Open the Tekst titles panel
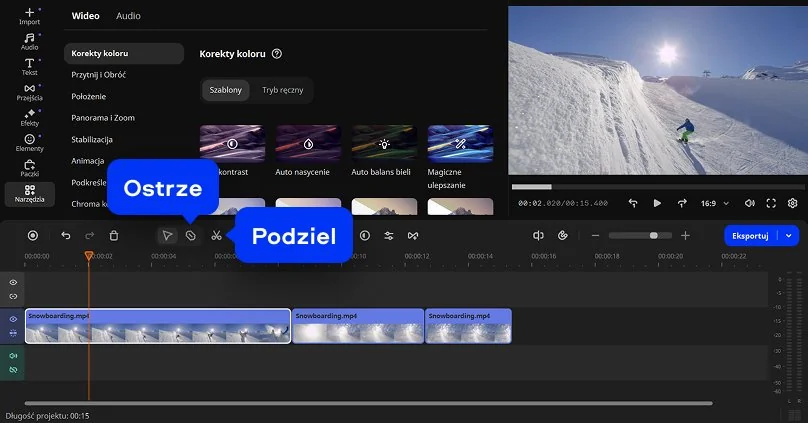808x423 pixels. point(29,66)
